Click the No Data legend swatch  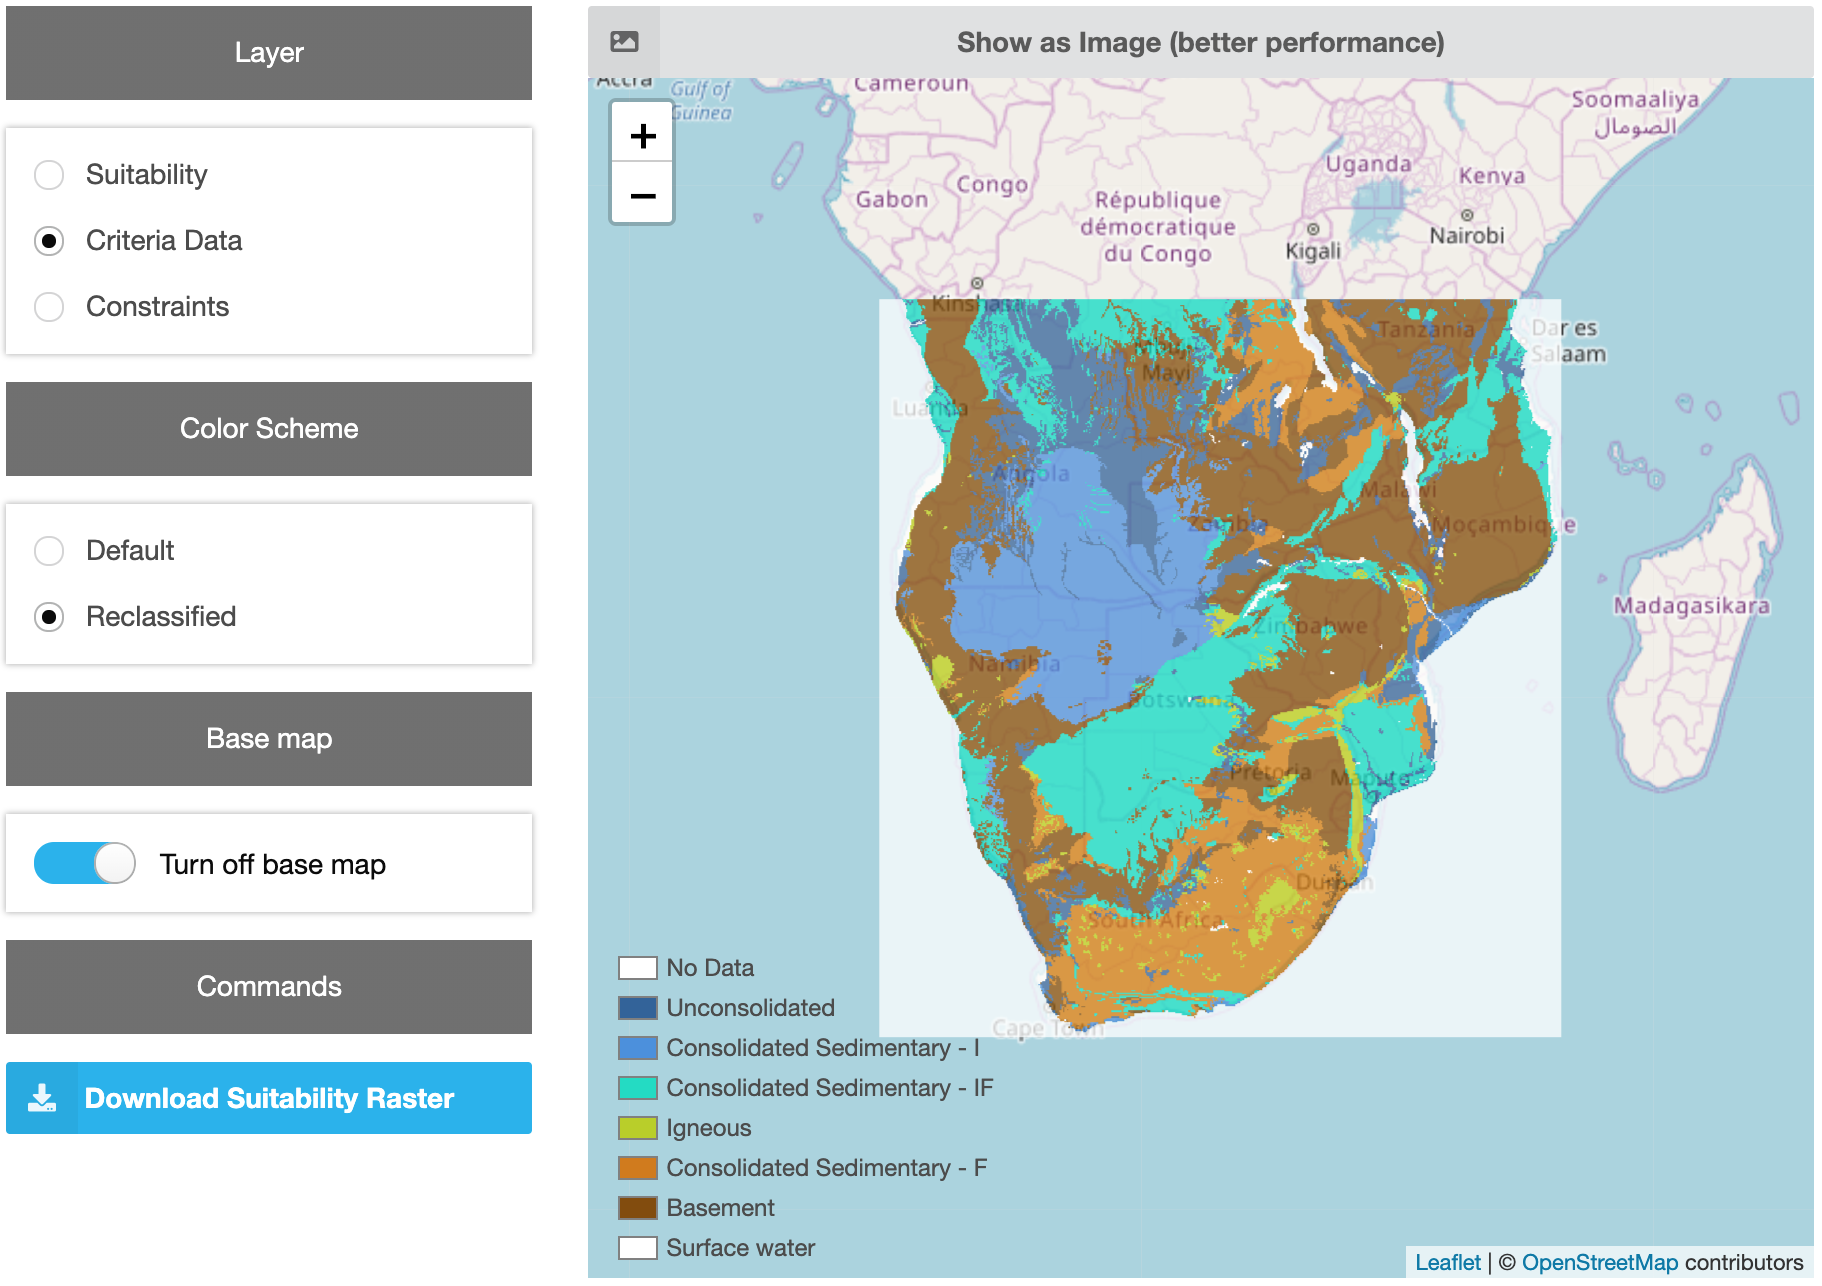637,967
